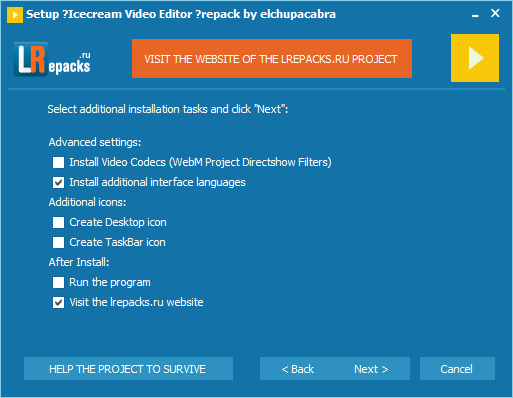Click the 'After Install:' heading text
The image size is (513, 398).
click(79, 262)
